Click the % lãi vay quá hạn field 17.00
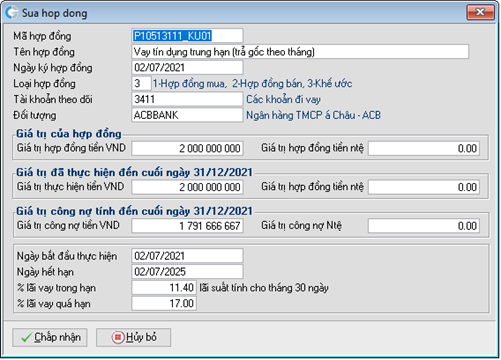501x360 pixels. [x=164, y=303]
